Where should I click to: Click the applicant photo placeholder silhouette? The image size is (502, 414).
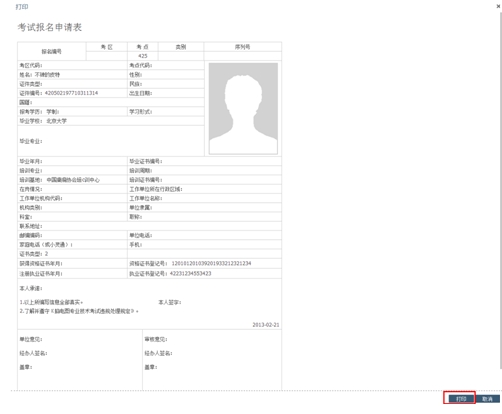pyautogui.click(x=243, y=109)
